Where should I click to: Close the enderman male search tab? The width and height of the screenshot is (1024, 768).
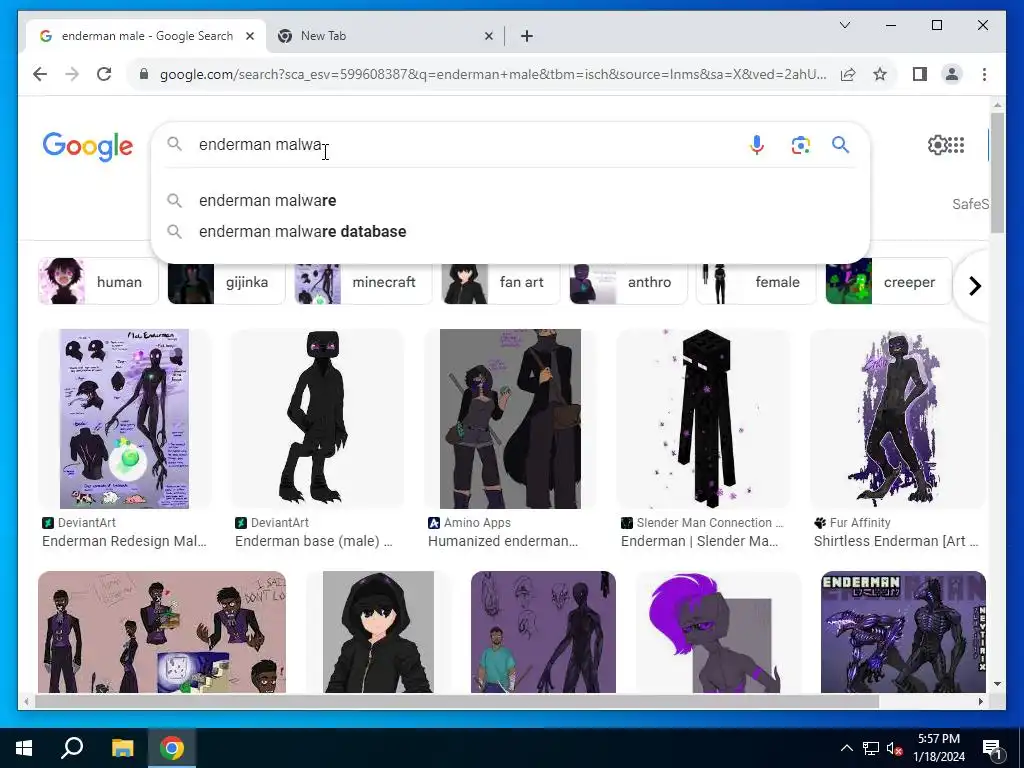click(x=249, y=36)
